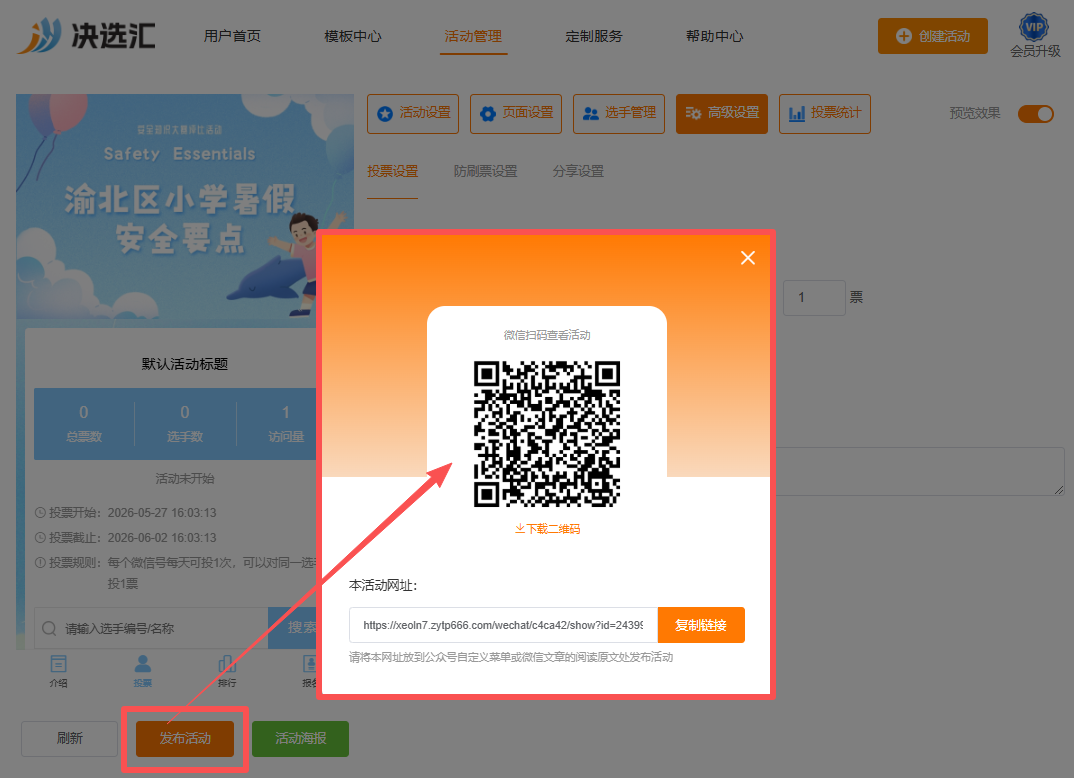
Task: Click the activity QR code image
Action: tap(547, 434)
